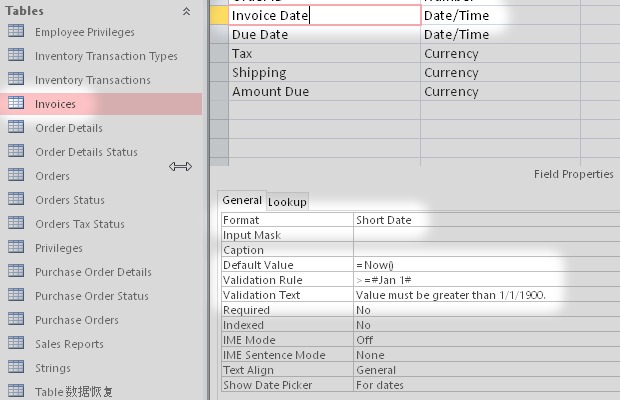Switch to the Lookup tab
620x400 pixels.
(288, 202)
